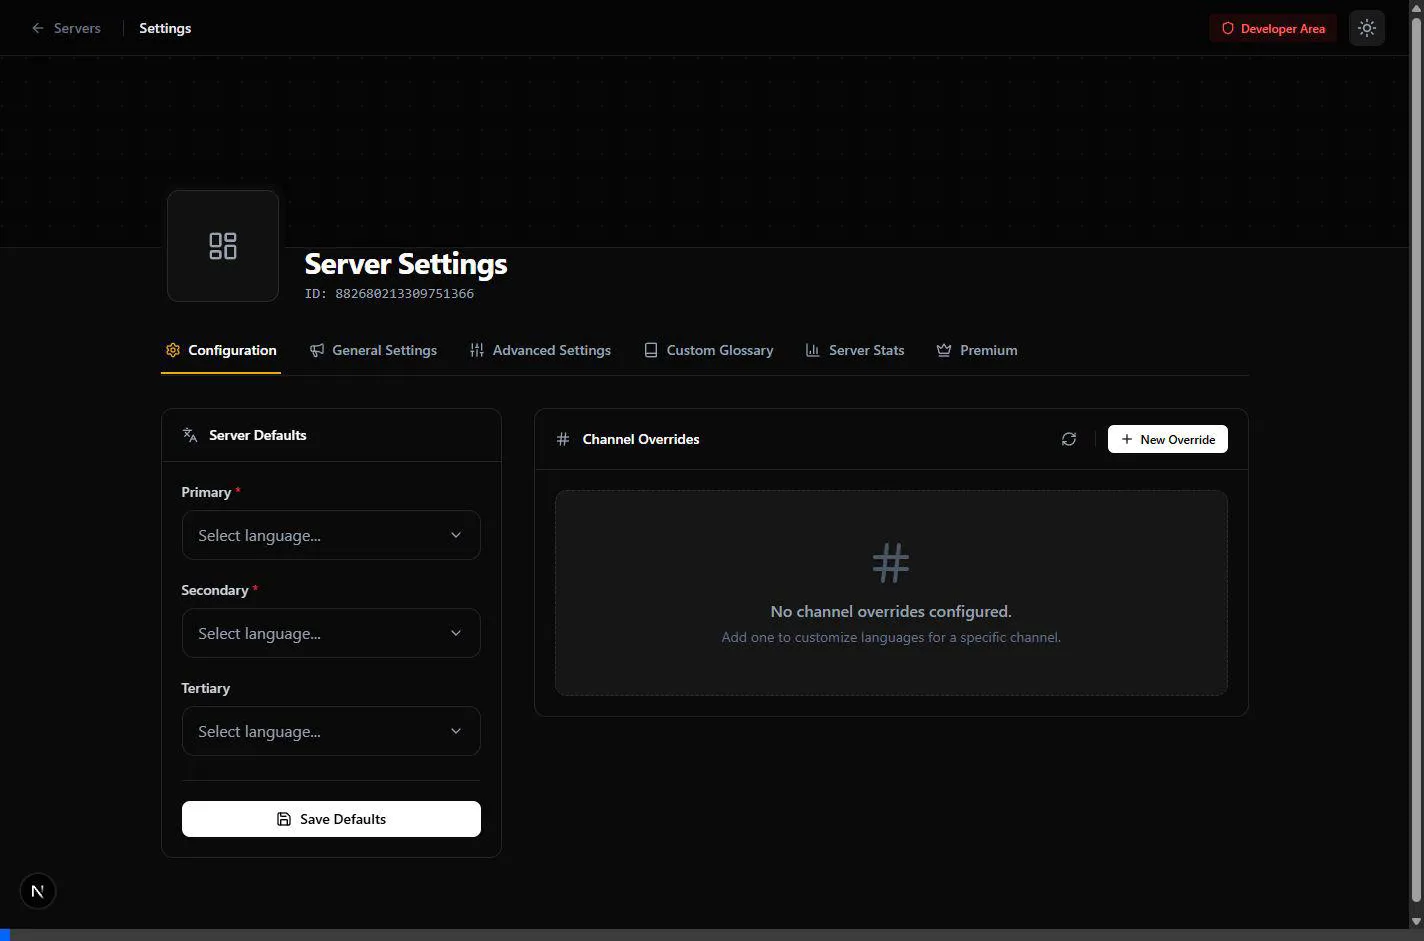The width and height of the screenshot is (1424, 941).
Task: Expand the Secondary language dropdown
Action: point(331,634)
